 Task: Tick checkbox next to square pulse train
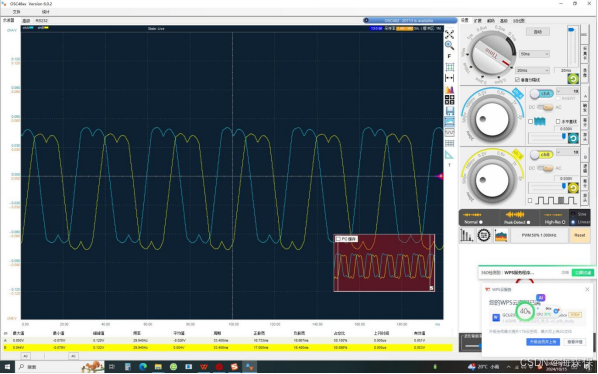[530, 201]
